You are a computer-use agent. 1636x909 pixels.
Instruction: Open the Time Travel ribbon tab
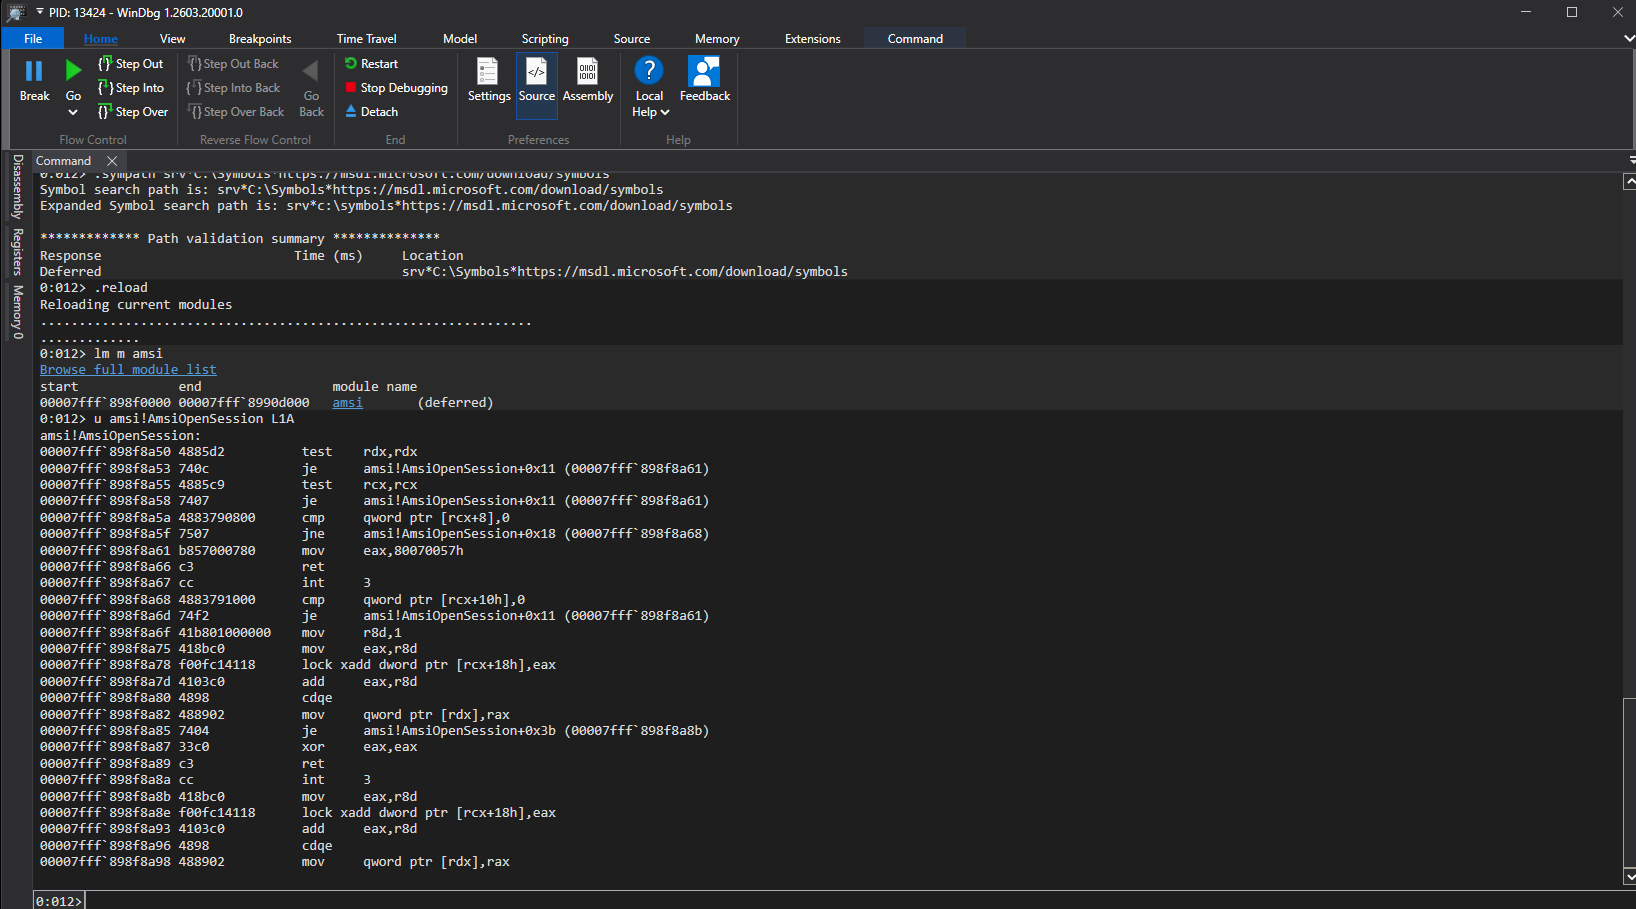pyautogui.click(x=366, y=39)
